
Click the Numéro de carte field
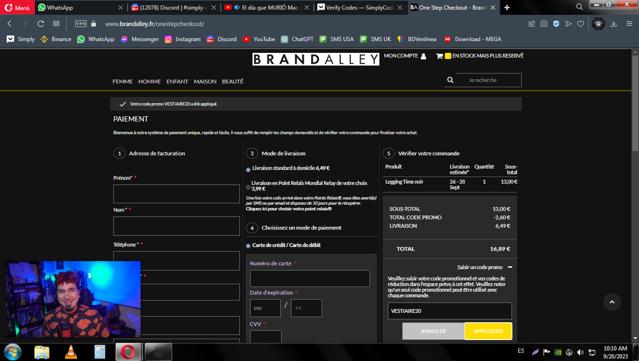click(310, 278)
